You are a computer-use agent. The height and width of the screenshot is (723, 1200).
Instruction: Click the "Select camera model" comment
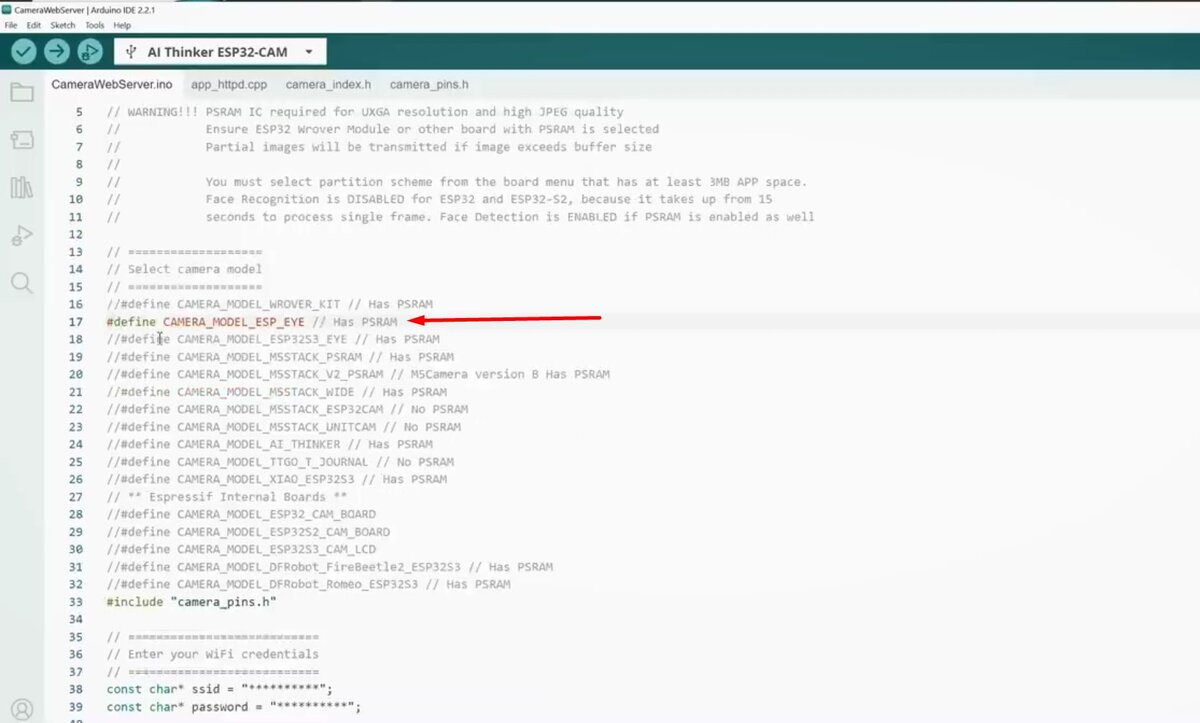184,269
